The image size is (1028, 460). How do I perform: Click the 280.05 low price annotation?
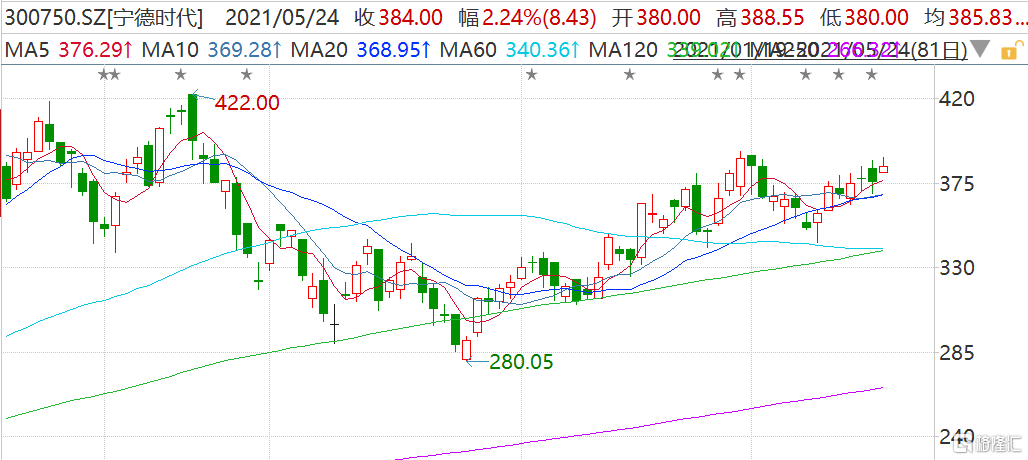pyautogui.click(x=521, y=362)
